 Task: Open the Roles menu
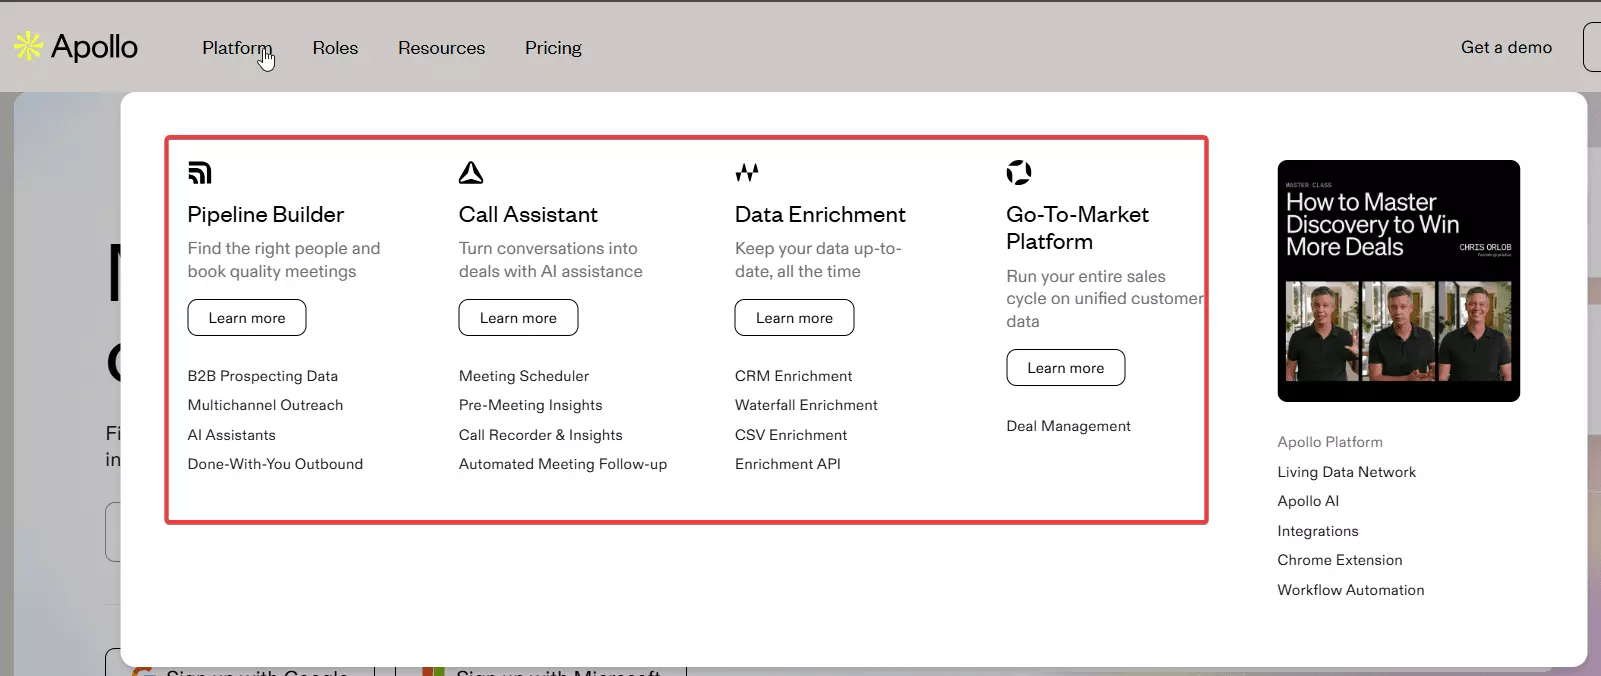335,48
